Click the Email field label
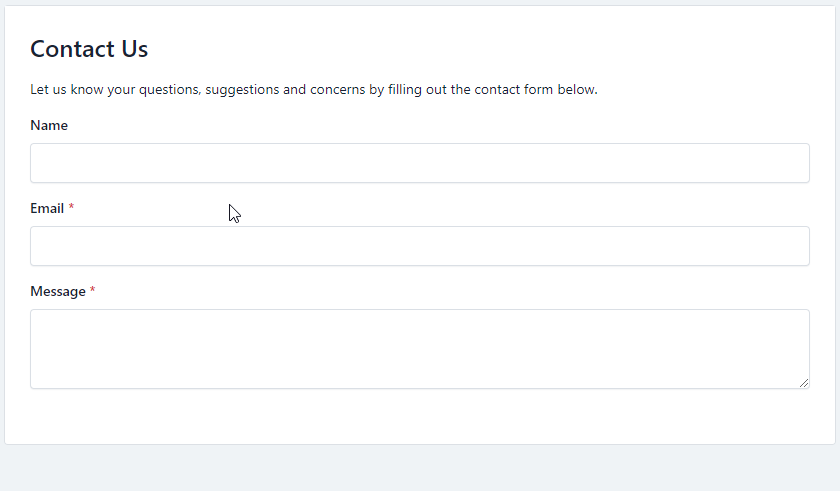840x491 pixels. point(47,208)
